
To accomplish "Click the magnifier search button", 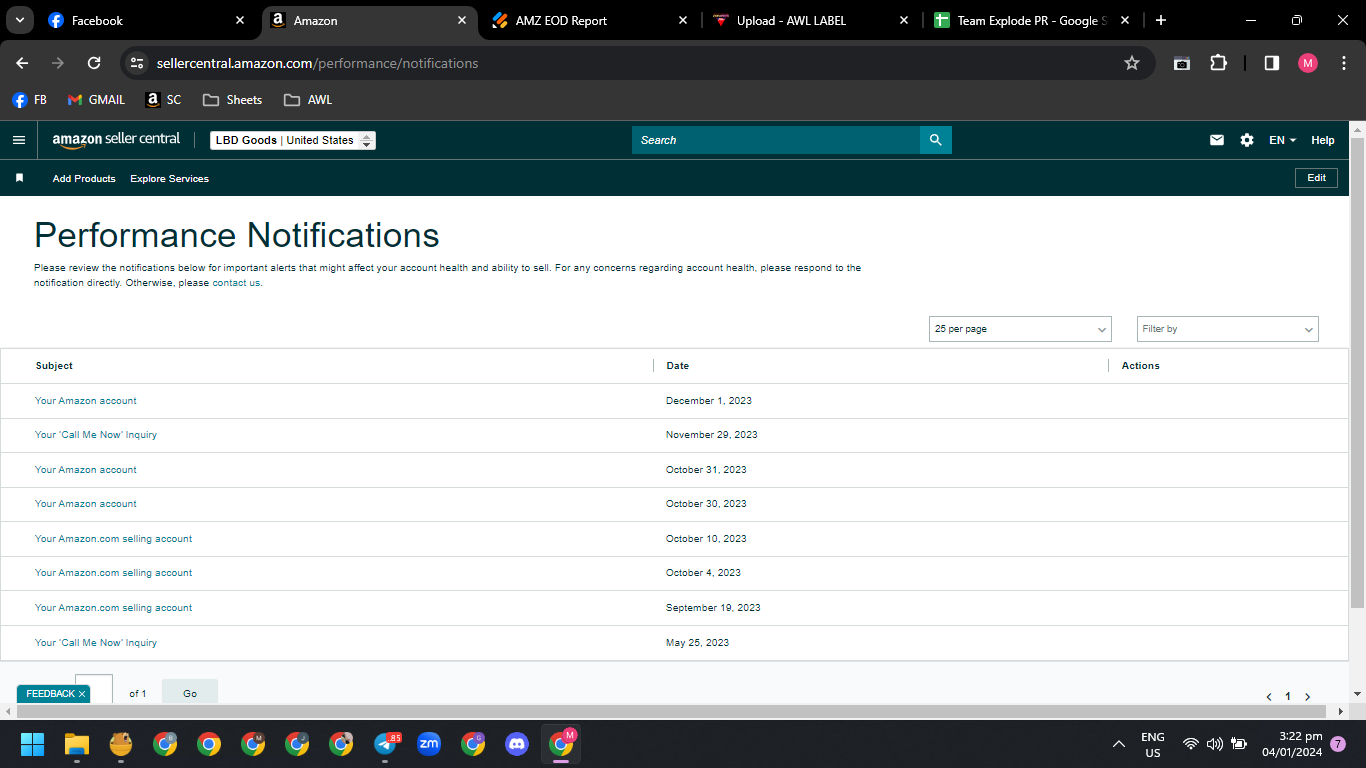I will (x=936, y=140).
